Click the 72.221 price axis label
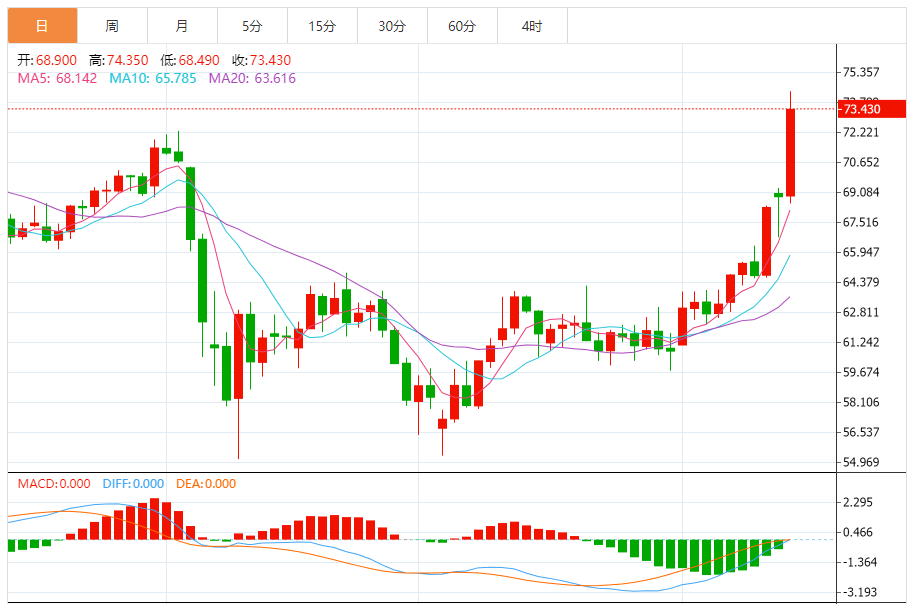 [x=861, y=132]
